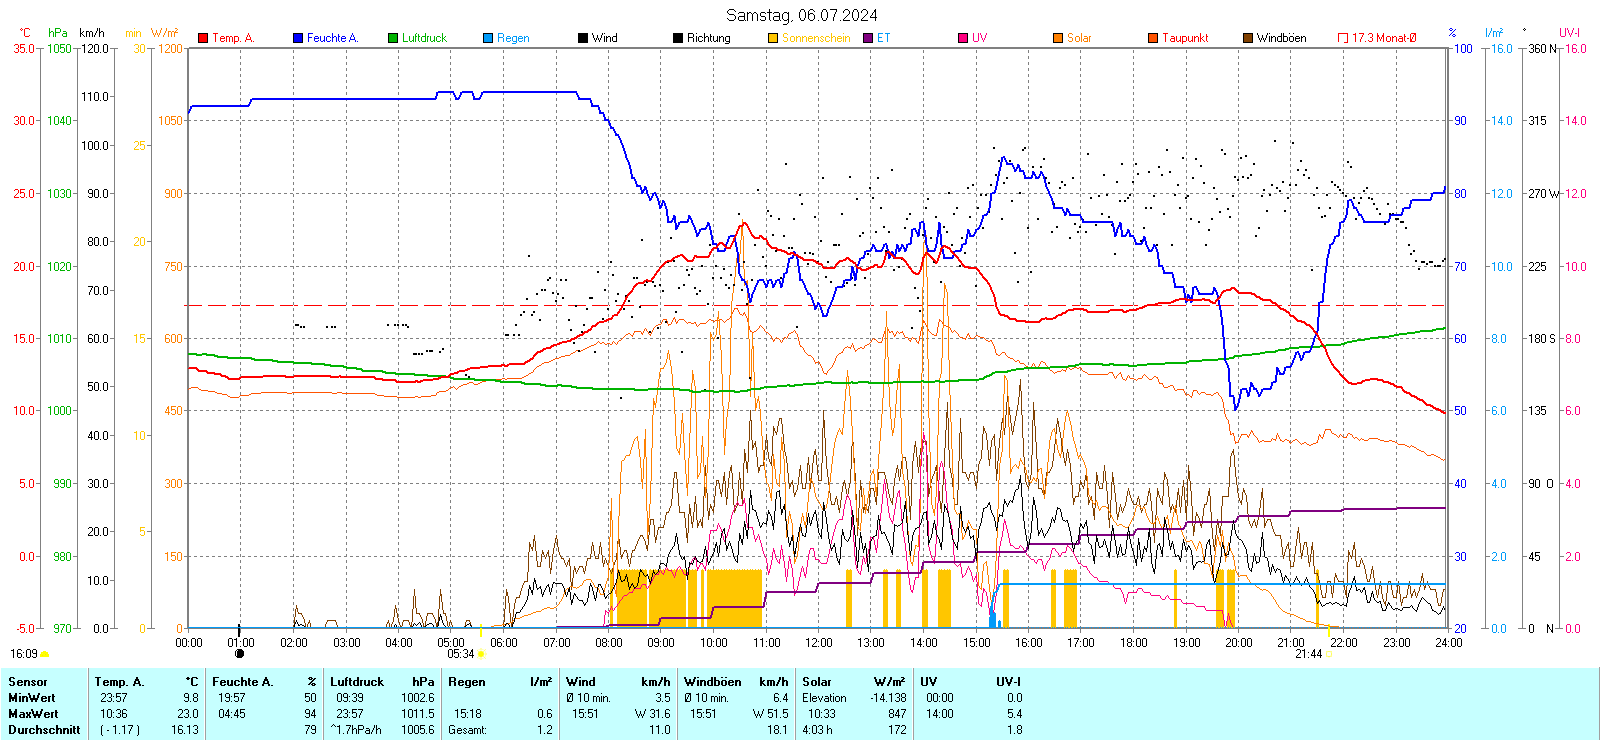Image resolution: width=1600 pixels, height=740 pixels.
Task: Click the sunrise sun icon at 05:34
Action: (481, 654)
